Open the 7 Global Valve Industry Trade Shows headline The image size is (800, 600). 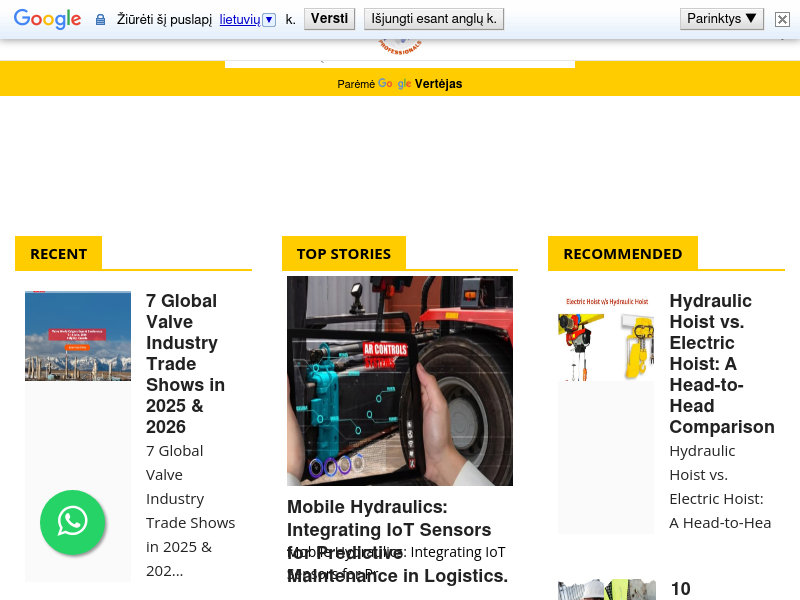pos(186,364)
